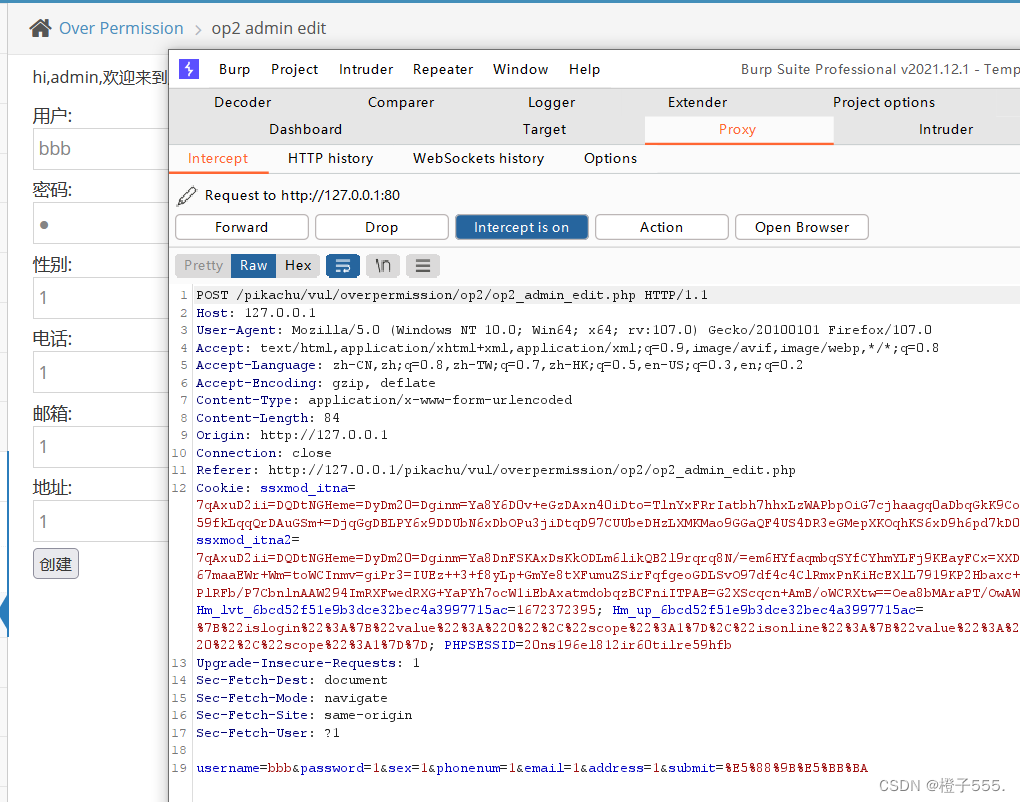Open the WebSockets history sub-tab
The height and width of the screenshot is (802, 1020).
(x=478, y=158)
